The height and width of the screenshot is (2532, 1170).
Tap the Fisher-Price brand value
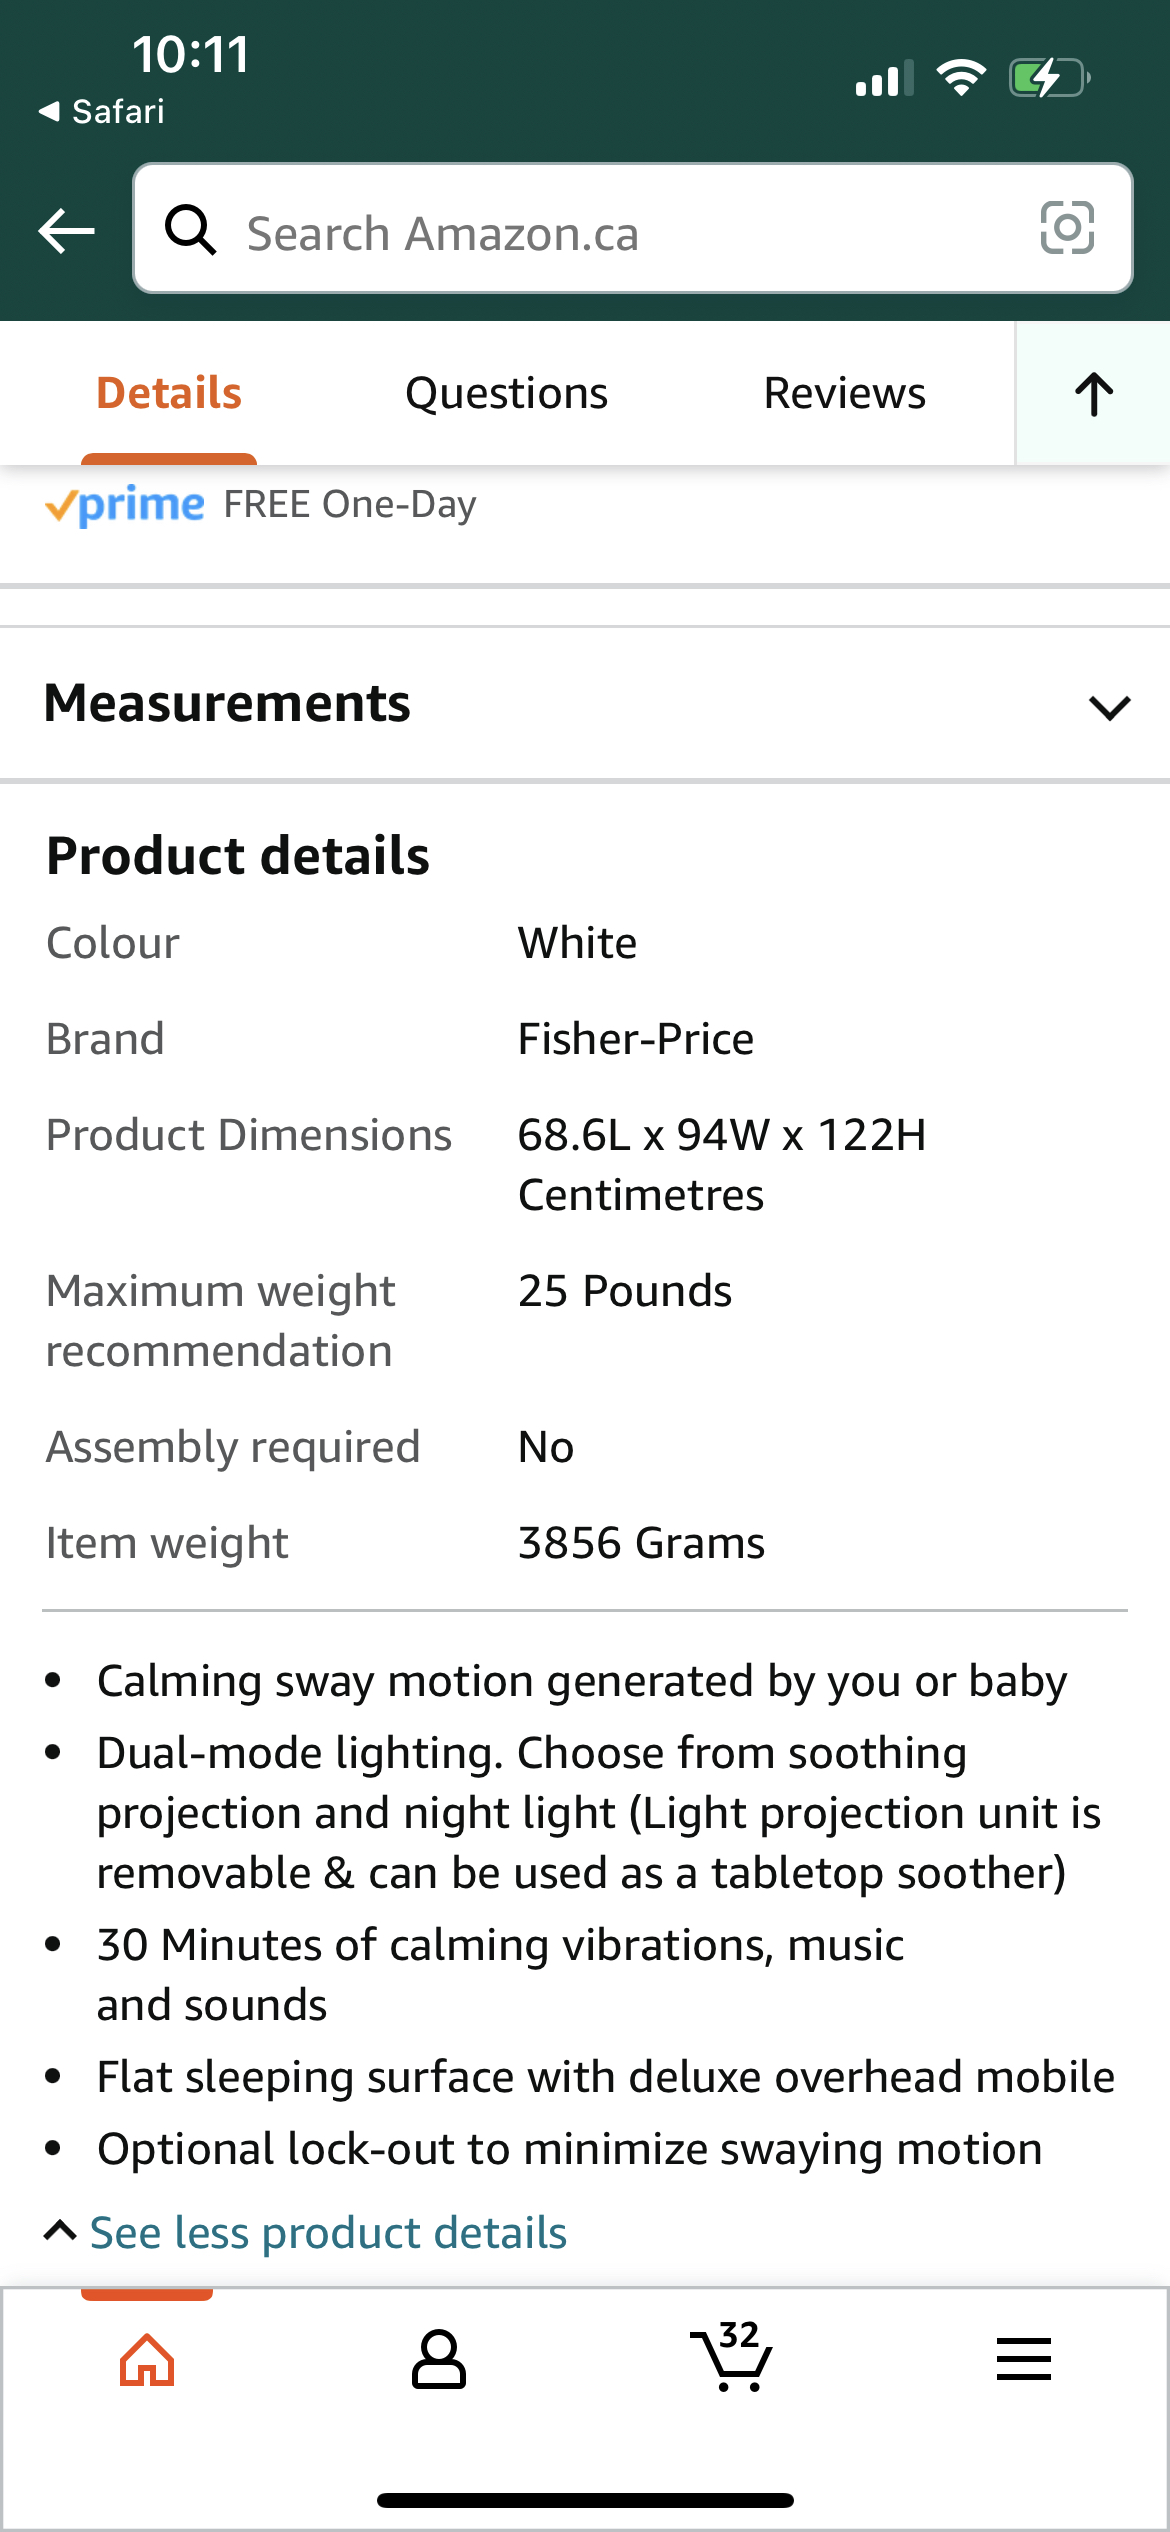point(636,1039)
